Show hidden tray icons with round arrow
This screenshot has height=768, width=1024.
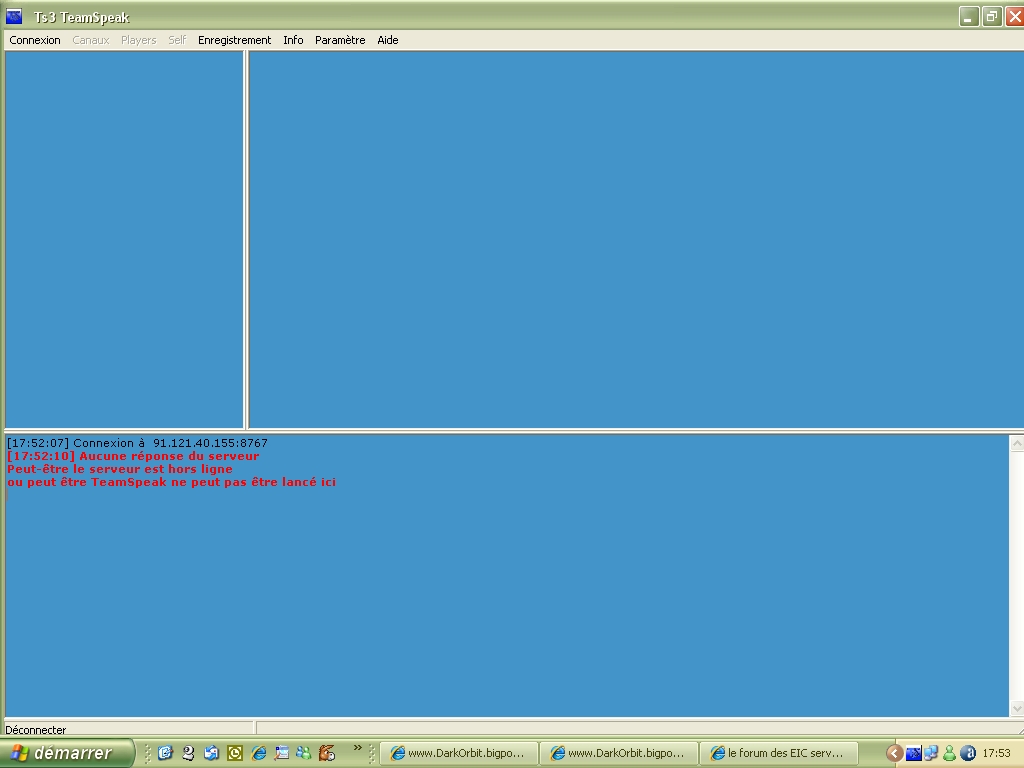pyautogui.click(x=895, y=753)
